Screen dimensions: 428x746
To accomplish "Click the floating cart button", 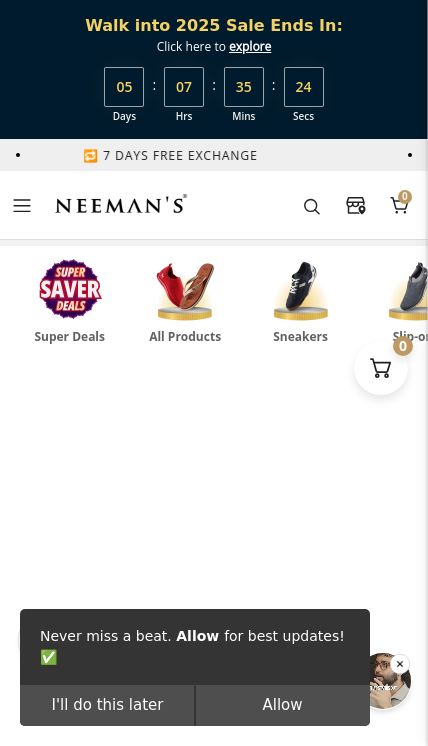I will [x=381, y=368].
